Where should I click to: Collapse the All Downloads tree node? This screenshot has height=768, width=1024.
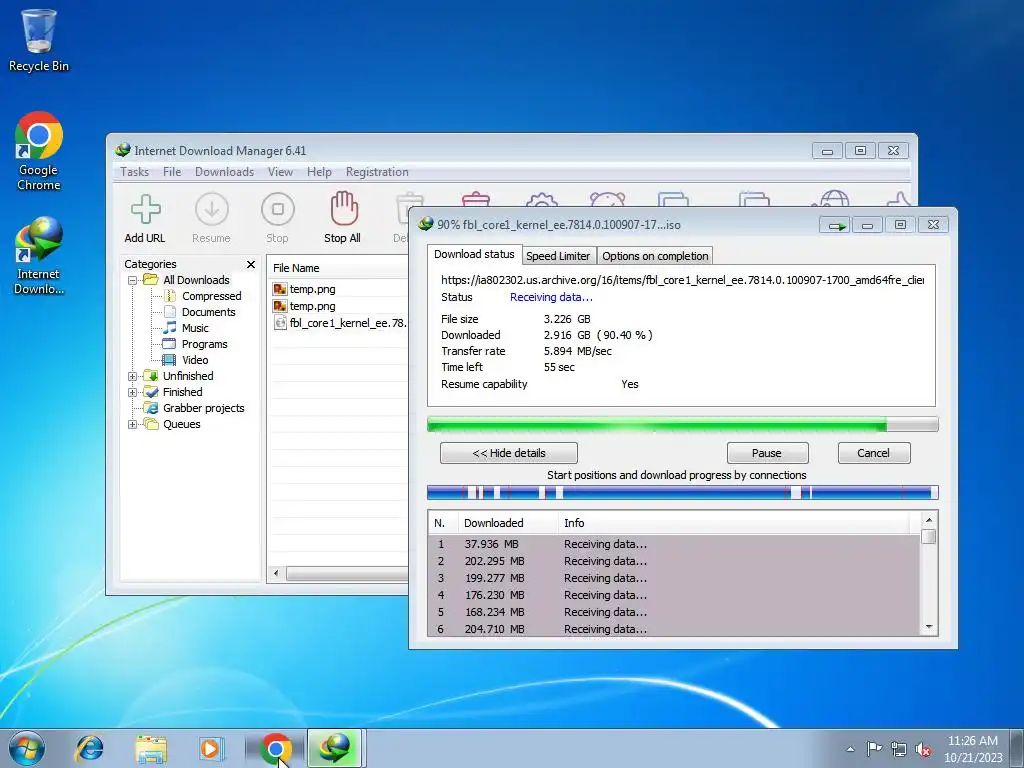[x=132, y=280]
